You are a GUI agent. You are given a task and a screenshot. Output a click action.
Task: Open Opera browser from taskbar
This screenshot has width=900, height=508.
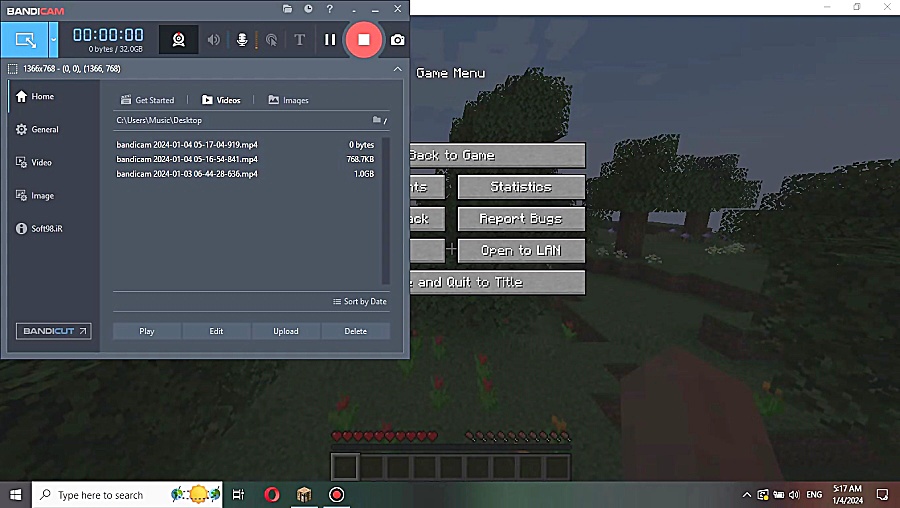click(272, 495)
